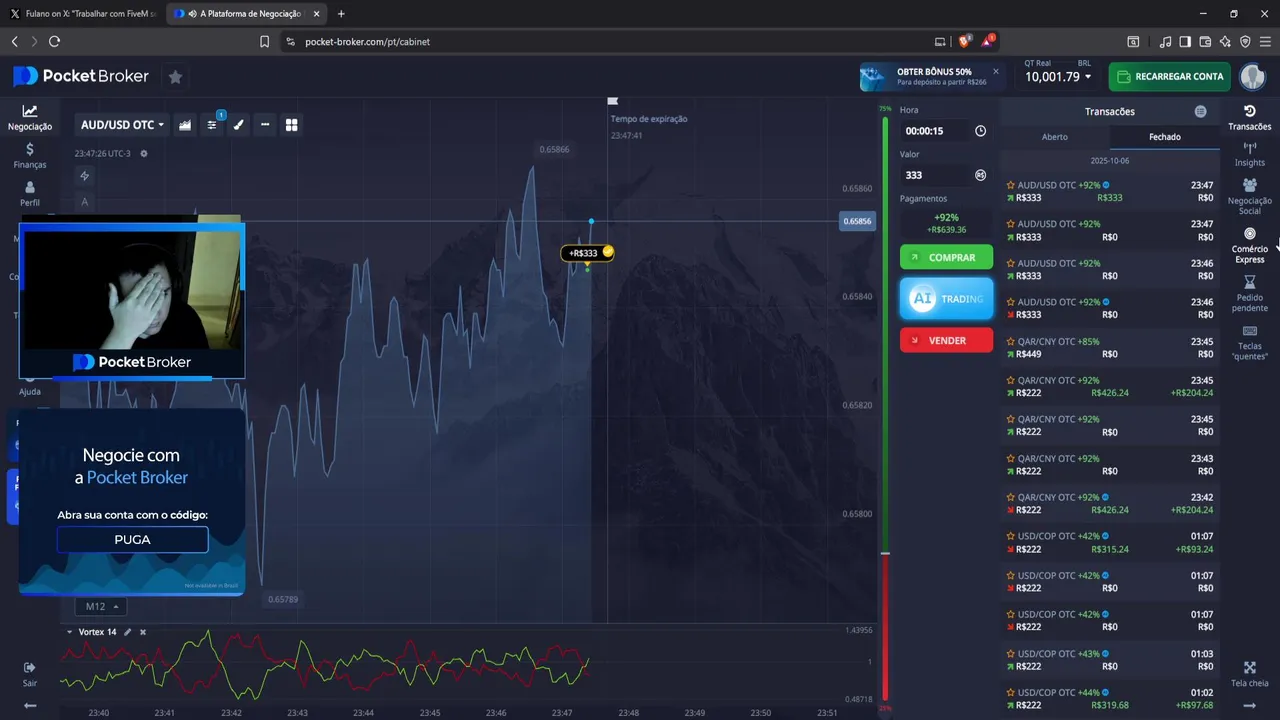
Task: Click the 2025-10-06 date header
Action: pos(1109,161)
